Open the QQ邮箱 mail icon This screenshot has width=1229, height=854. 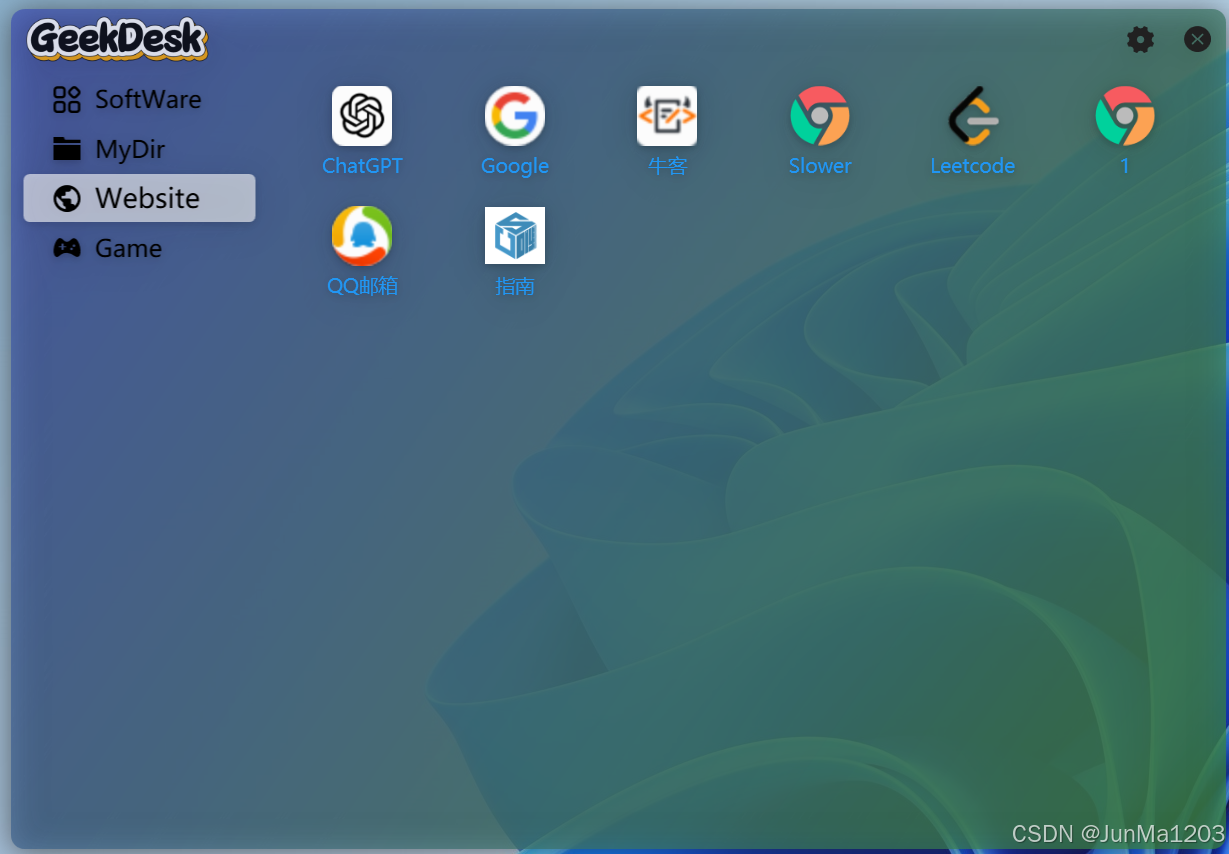click(x=362, y=236)
